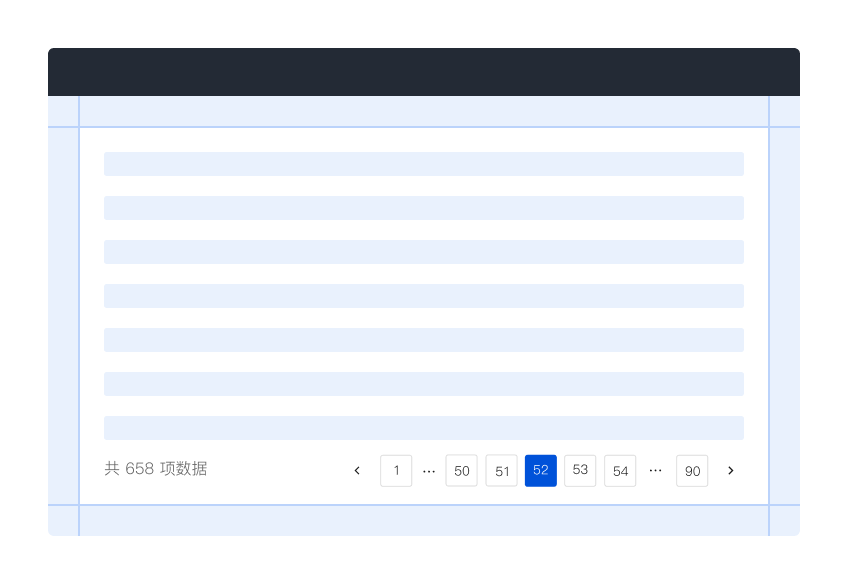Click the '共 658 项数据' total count text
The width and height of the screenshot is (848, 584).
tap(156, 468)
